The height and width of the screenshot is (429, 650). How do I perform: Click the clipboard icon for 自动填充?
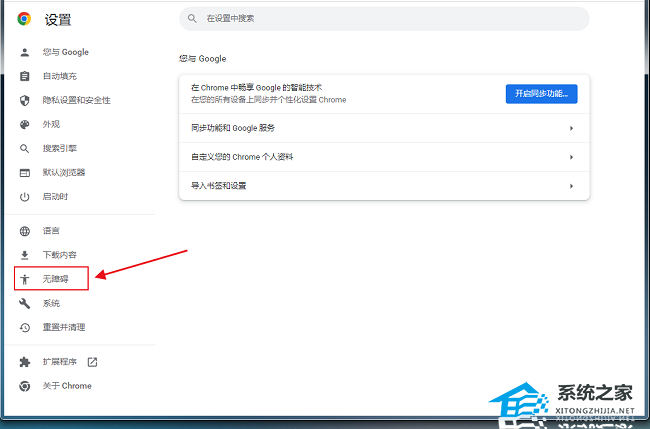click(25, 76)
